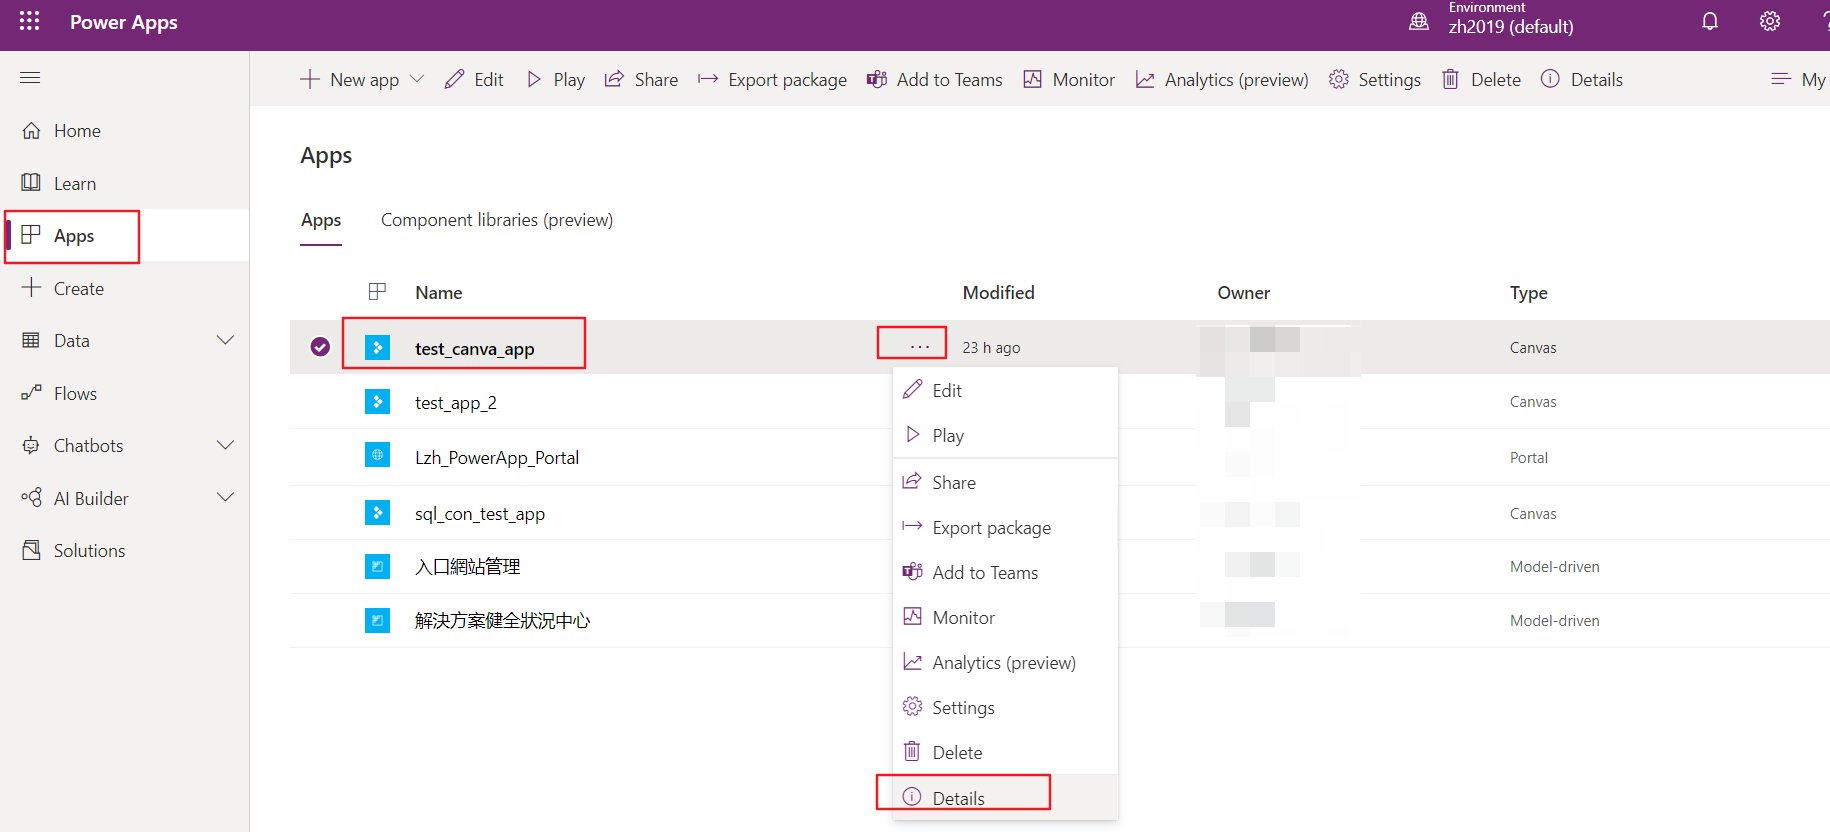Click the canvas icon for test_app_2

pos(377,402)
